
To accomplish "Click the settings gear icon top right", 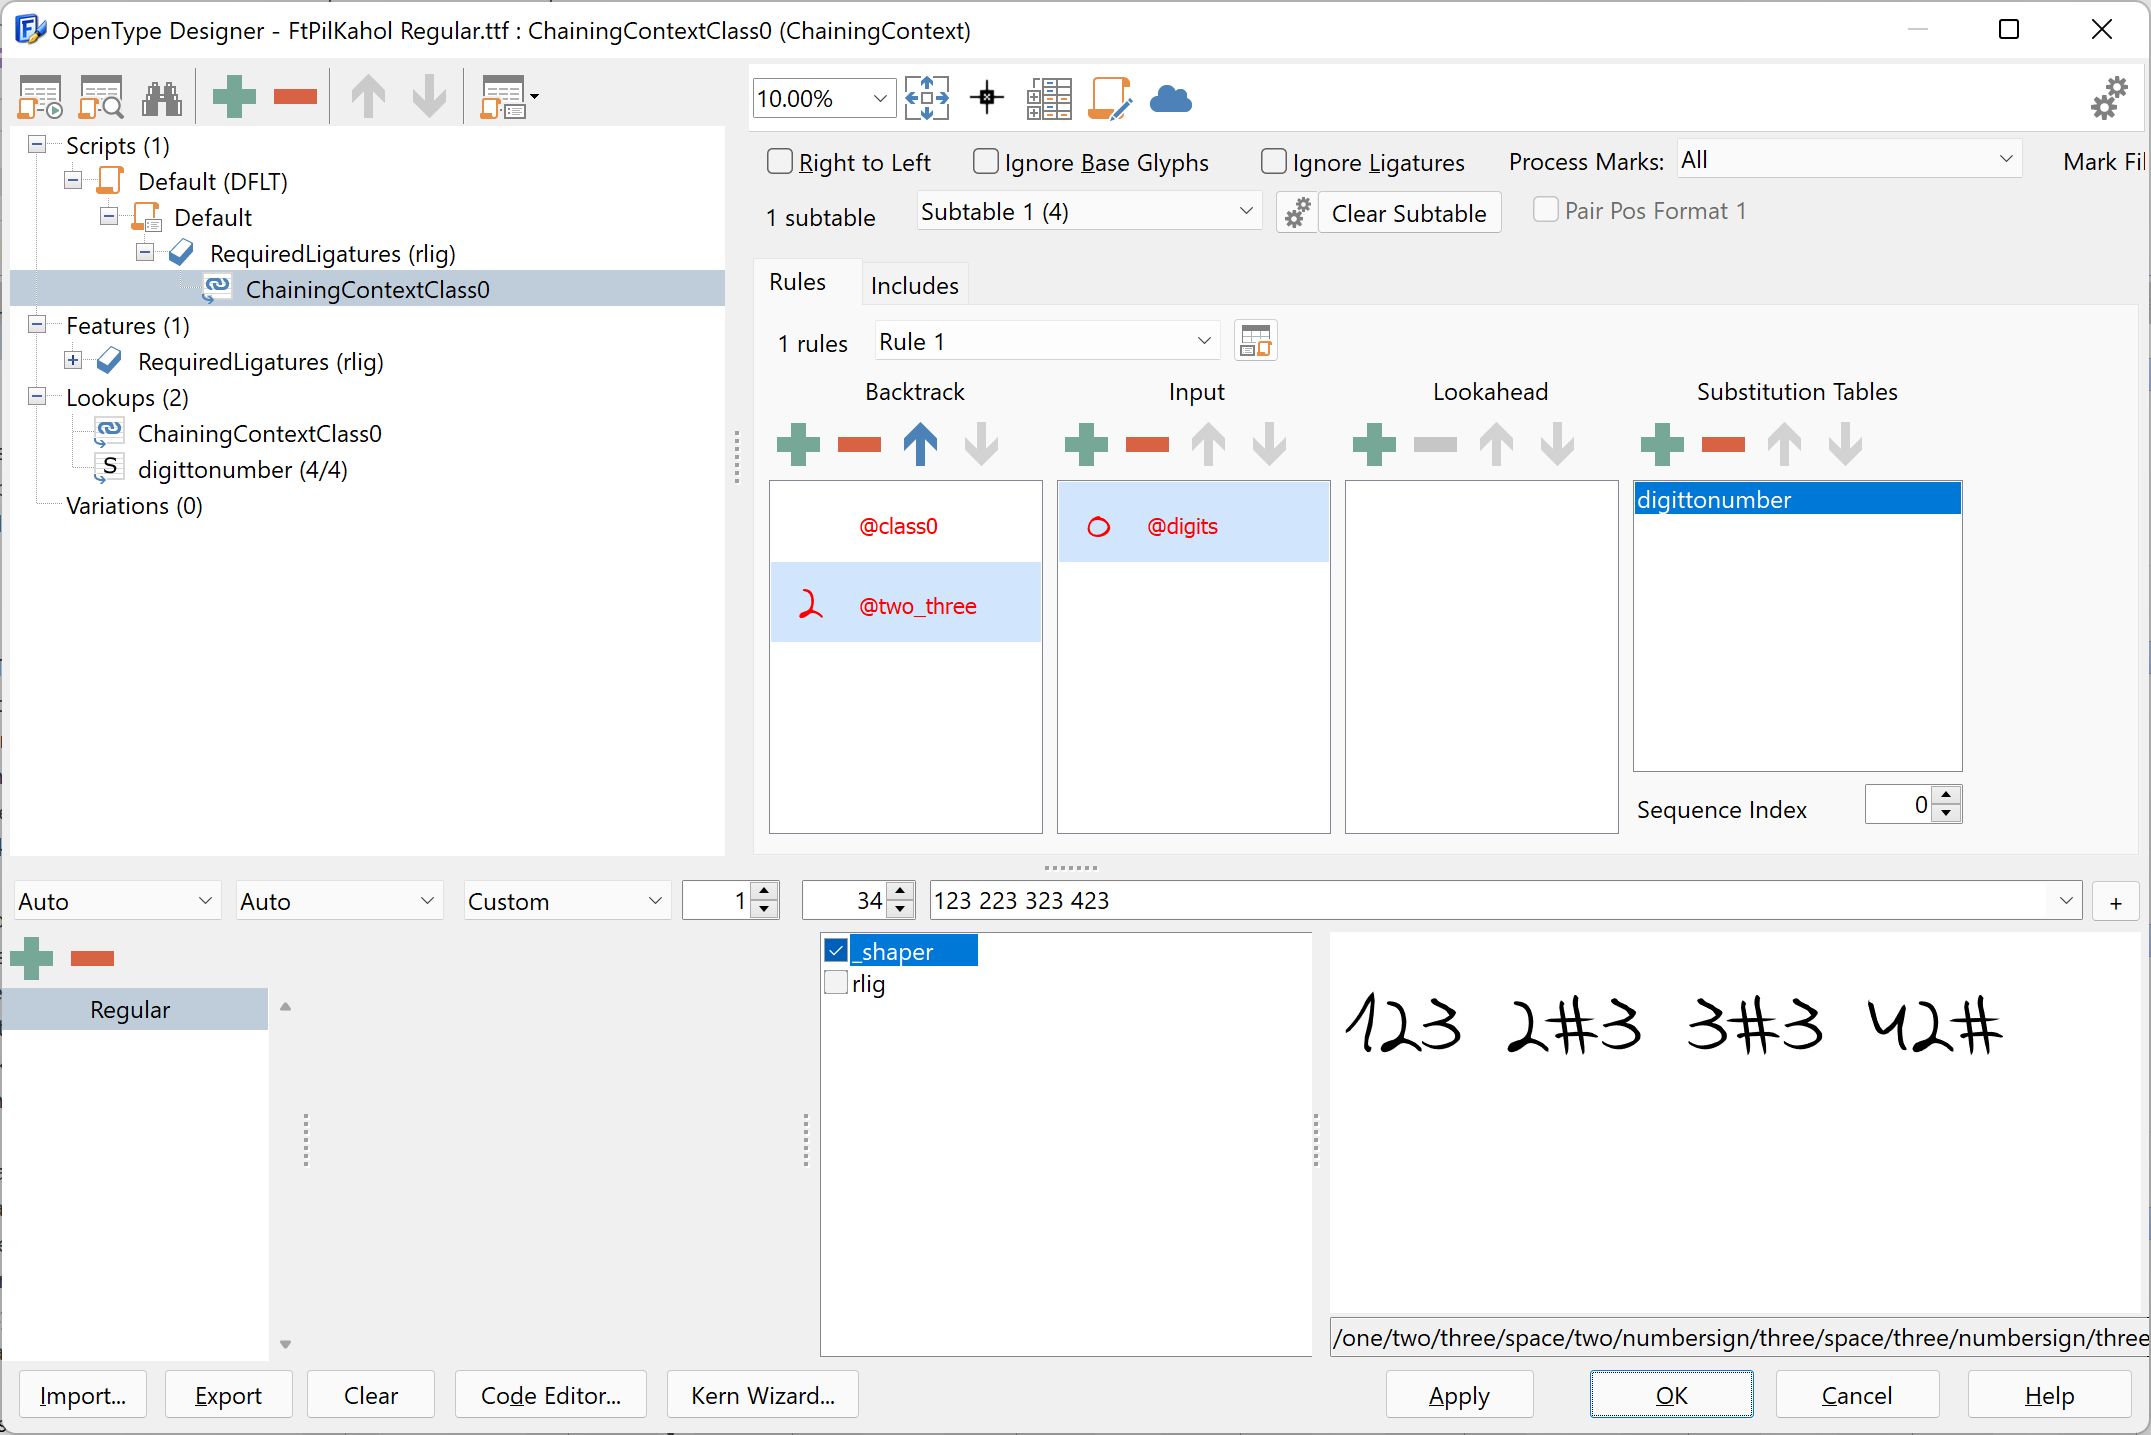I will (x=2109, y=99).
